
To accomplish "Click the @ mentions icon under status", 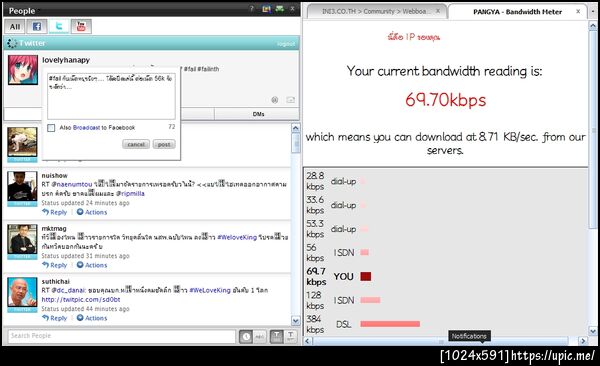I will pos(275,100).
